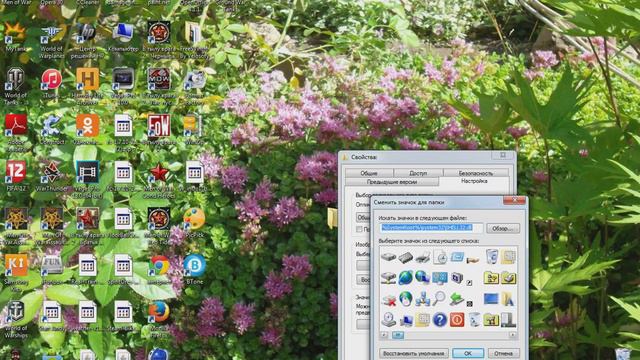Pick the empty Recycle Bin icon in list
Viewport: 640px width, 360px height.
click(x=474, y=320)
